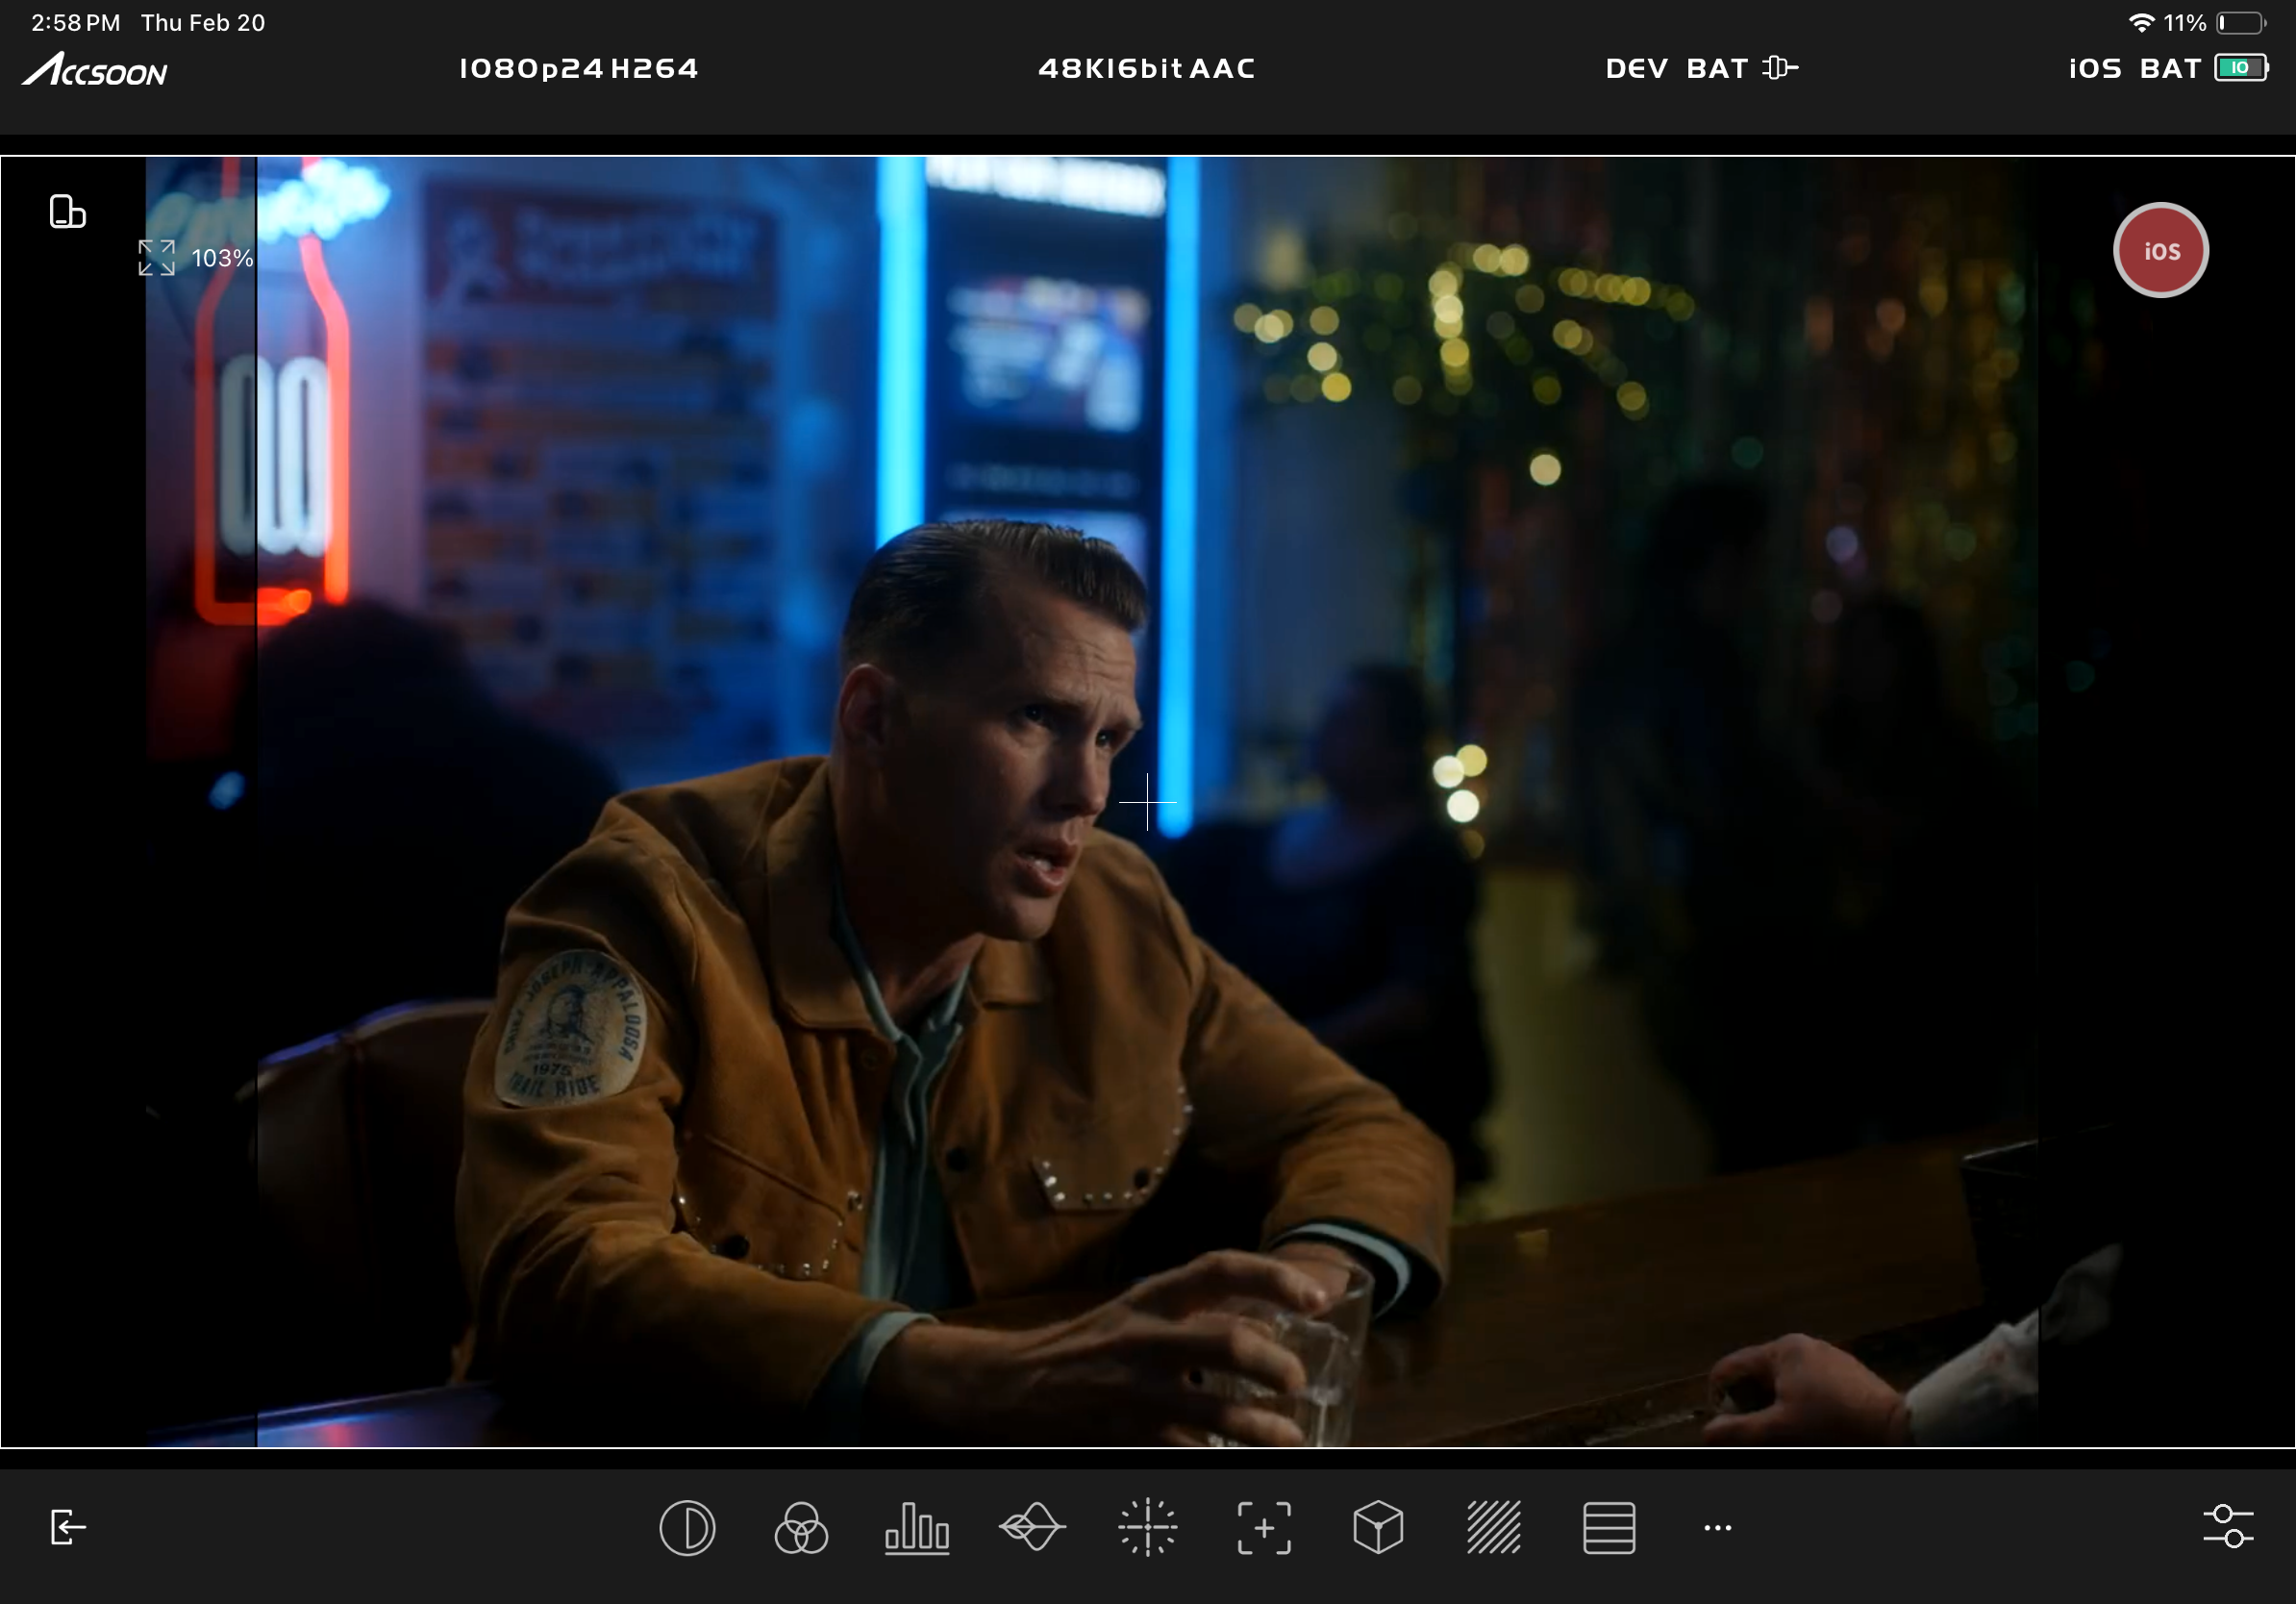Tap the center crosshair on the video preview
The image size is (2296, 1604).
pyautogui.click(x=1148, y=802)
